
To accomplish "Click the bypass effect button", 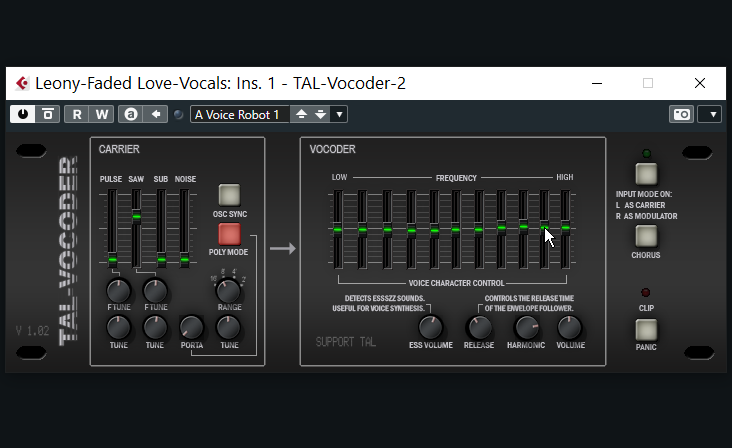I will [x=48, y=114].
